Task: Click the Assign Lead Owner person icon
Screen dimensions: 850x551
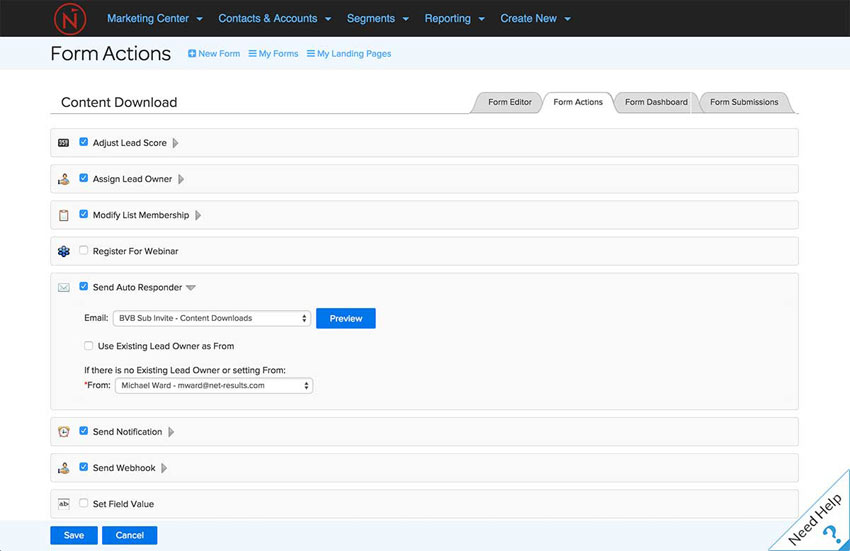Action: (63, 179)
